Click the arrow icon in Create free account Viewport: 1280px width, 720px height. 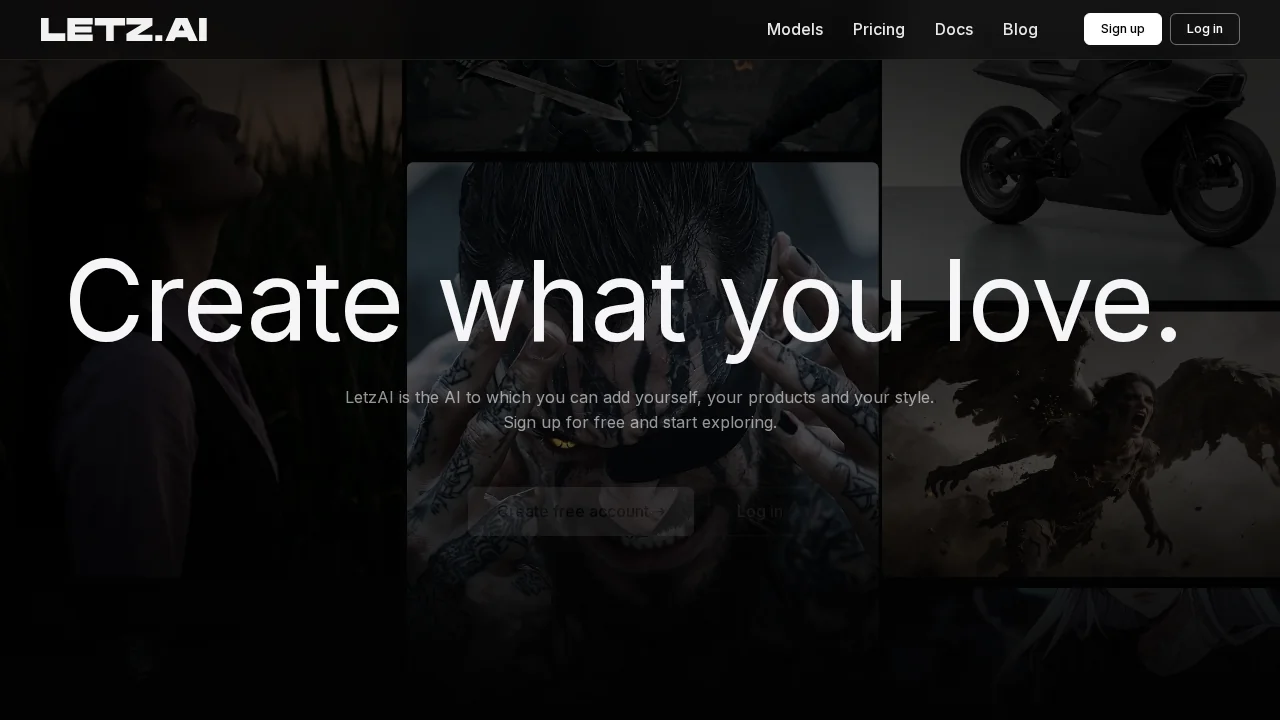[x=660, y=511]
